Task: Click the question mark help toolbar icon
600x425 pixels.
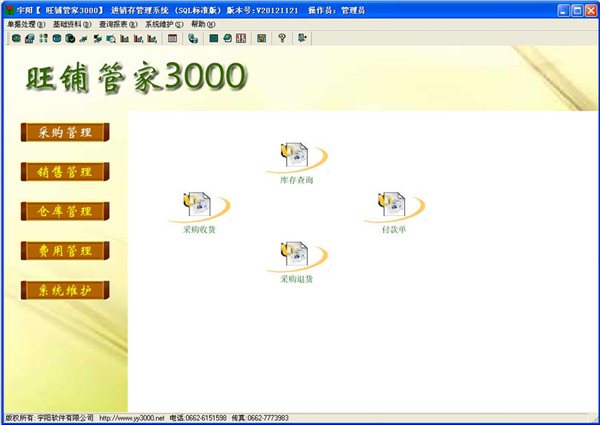Action: pos(282,38)
